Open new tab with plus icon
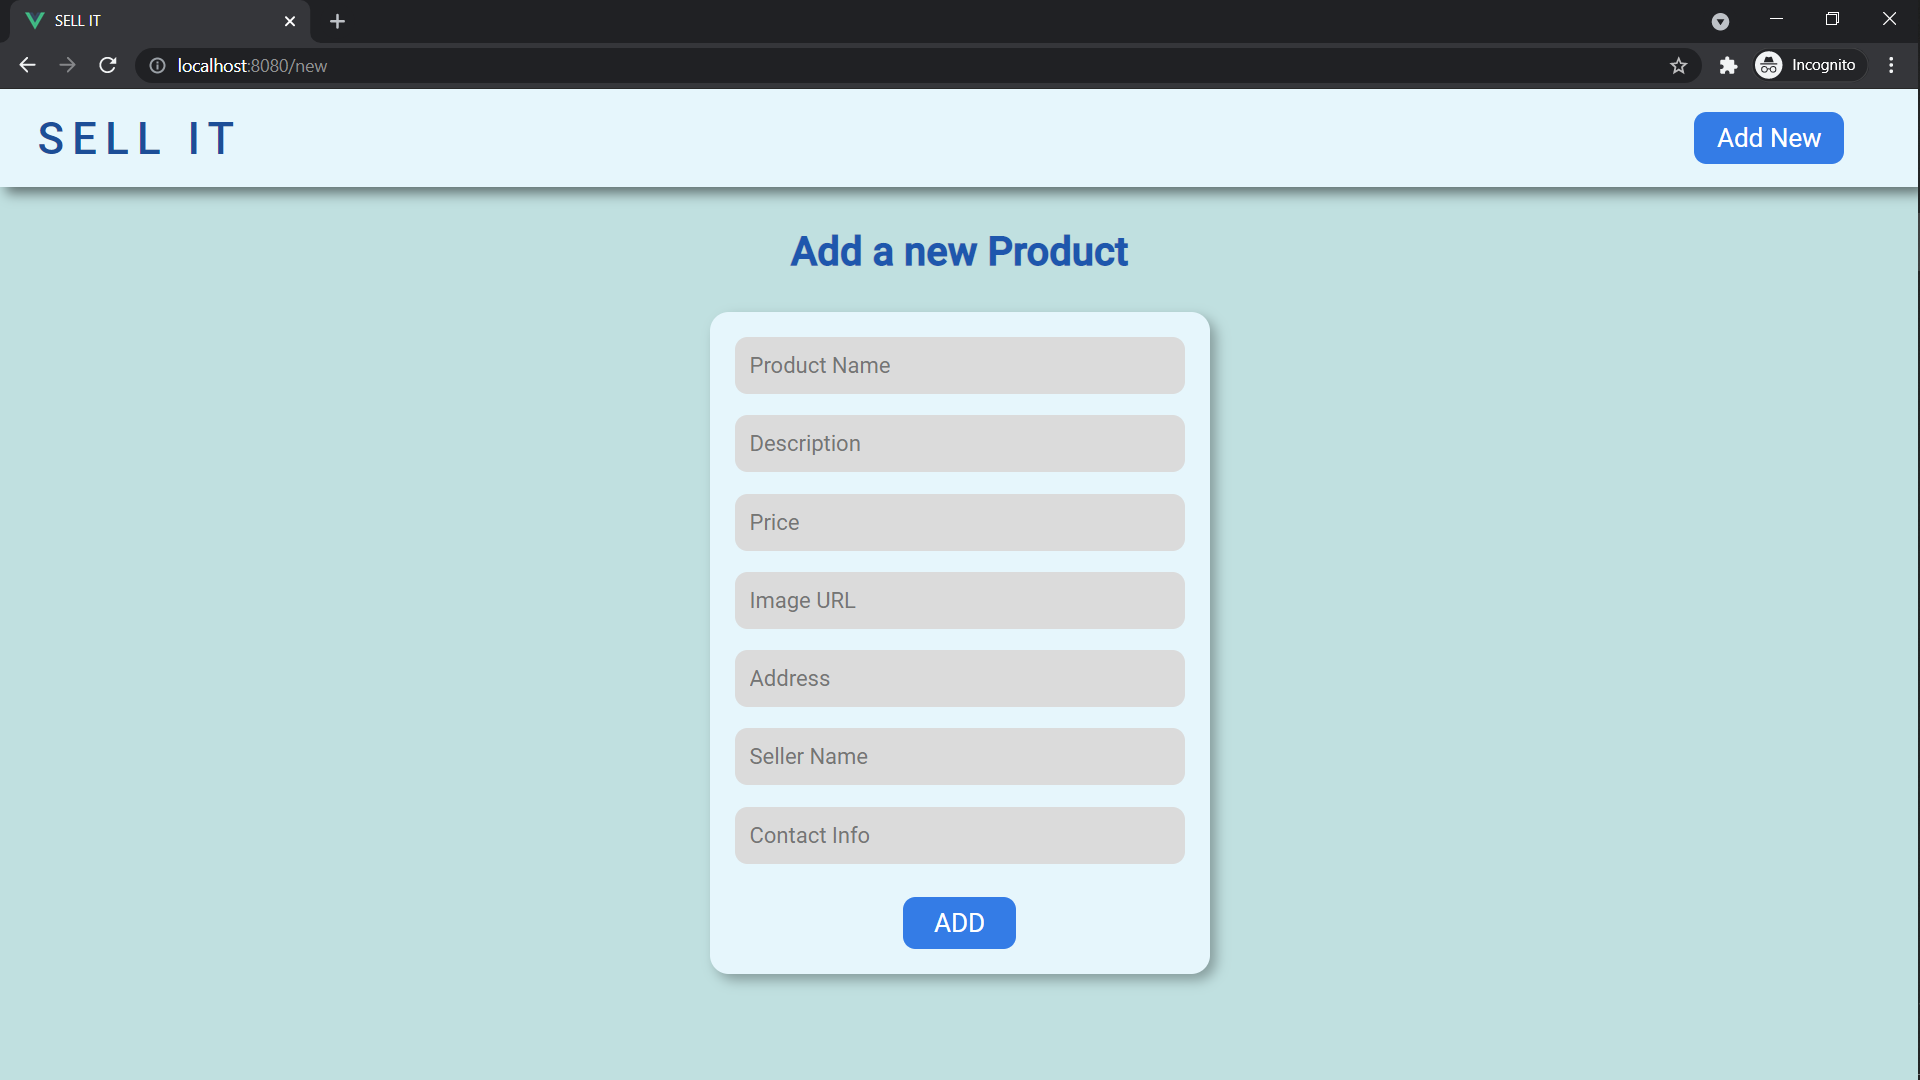Viewport: 1920px width, 1080px height. 337,21
